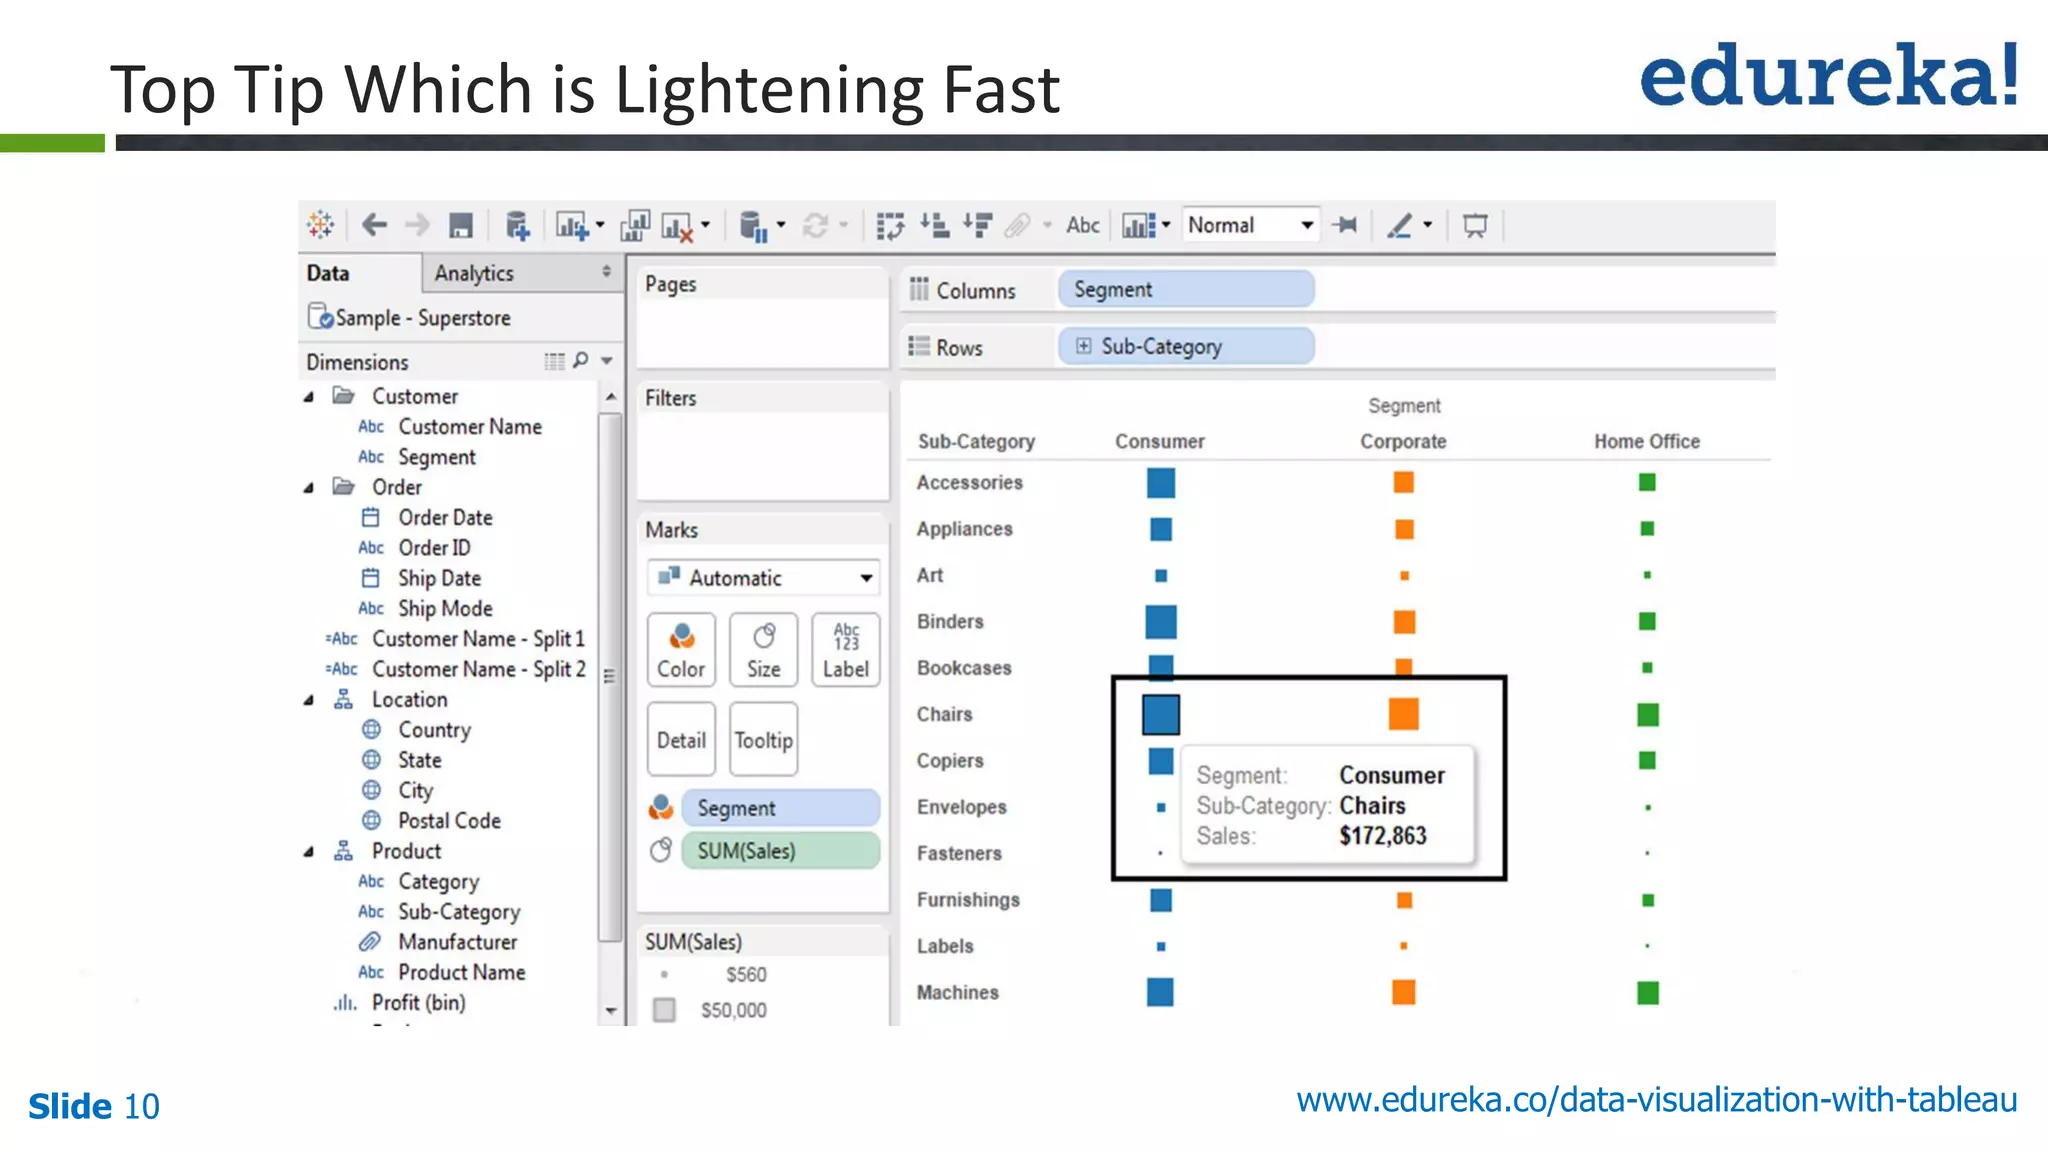Click the Home Office column header

(x=1647, y=441)
